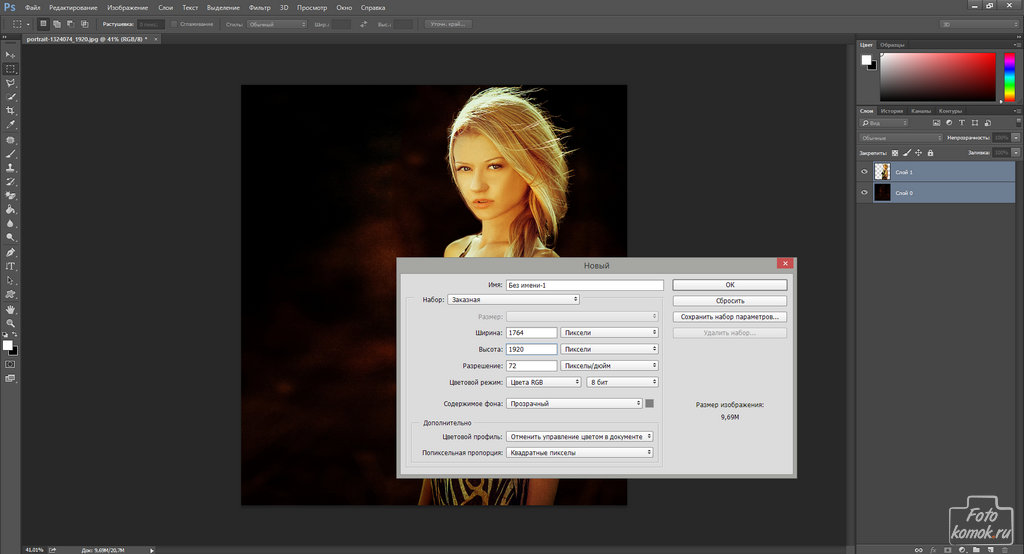Select the Lasso tool
Screen dimensions: 1024x554
tap(11, 83)
